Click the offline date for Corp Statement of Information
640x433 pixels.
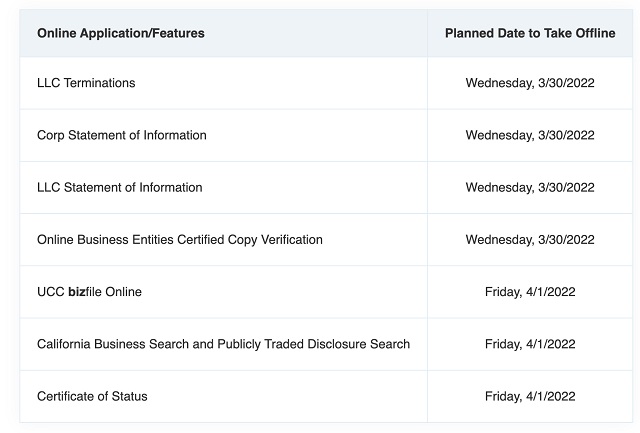click(530, 135)
